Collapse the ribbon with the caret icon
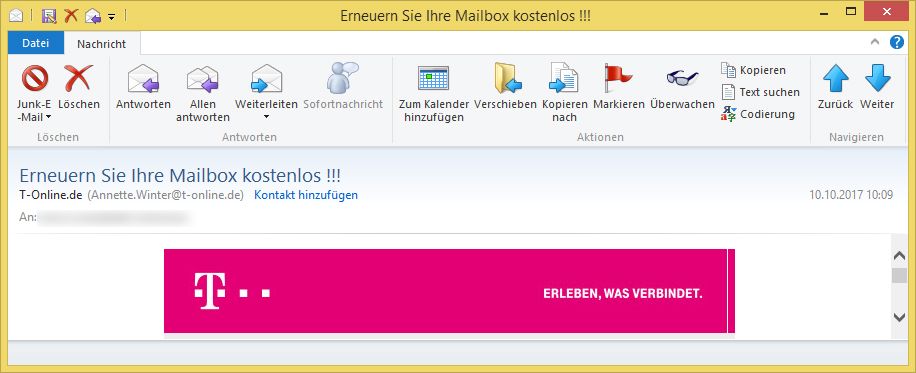The width and height of the screenshot is (916, 373). click(875, 42)
